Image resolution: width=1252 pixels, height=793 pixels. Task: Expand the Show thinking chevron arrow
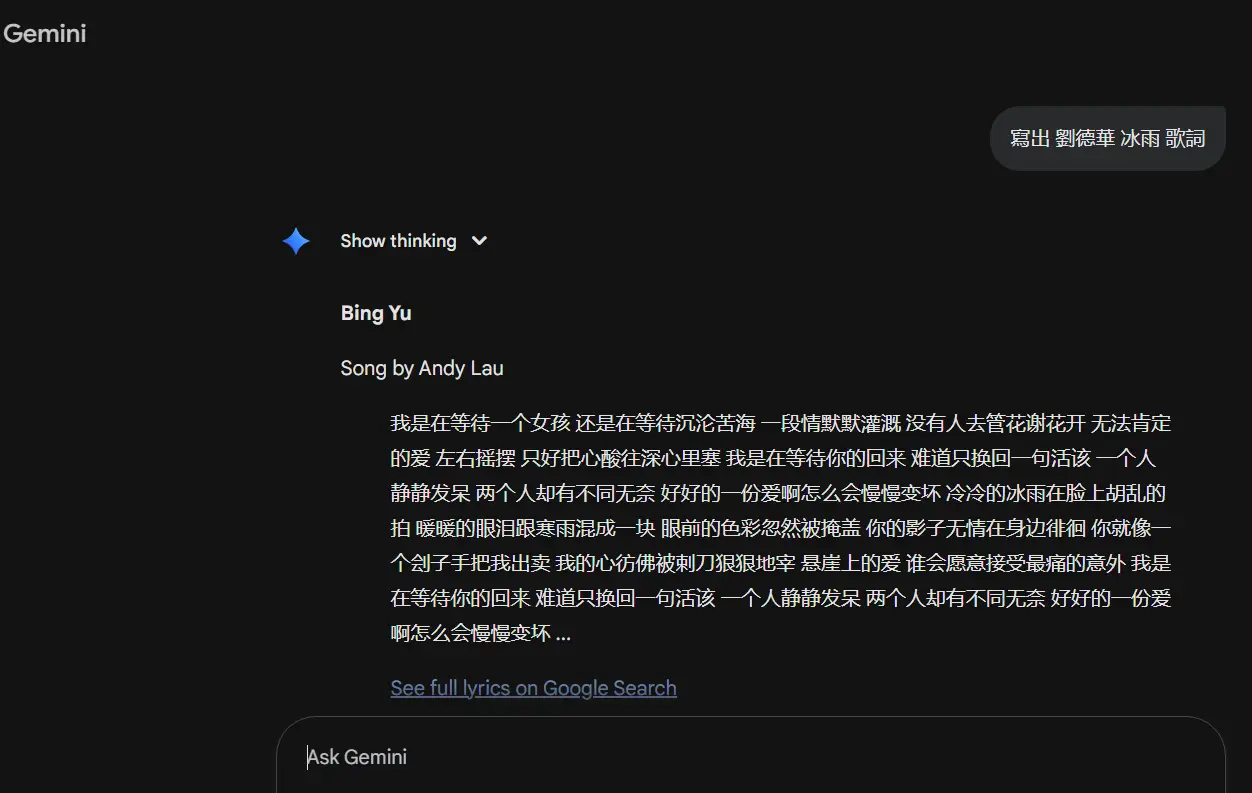click(479, 241)
